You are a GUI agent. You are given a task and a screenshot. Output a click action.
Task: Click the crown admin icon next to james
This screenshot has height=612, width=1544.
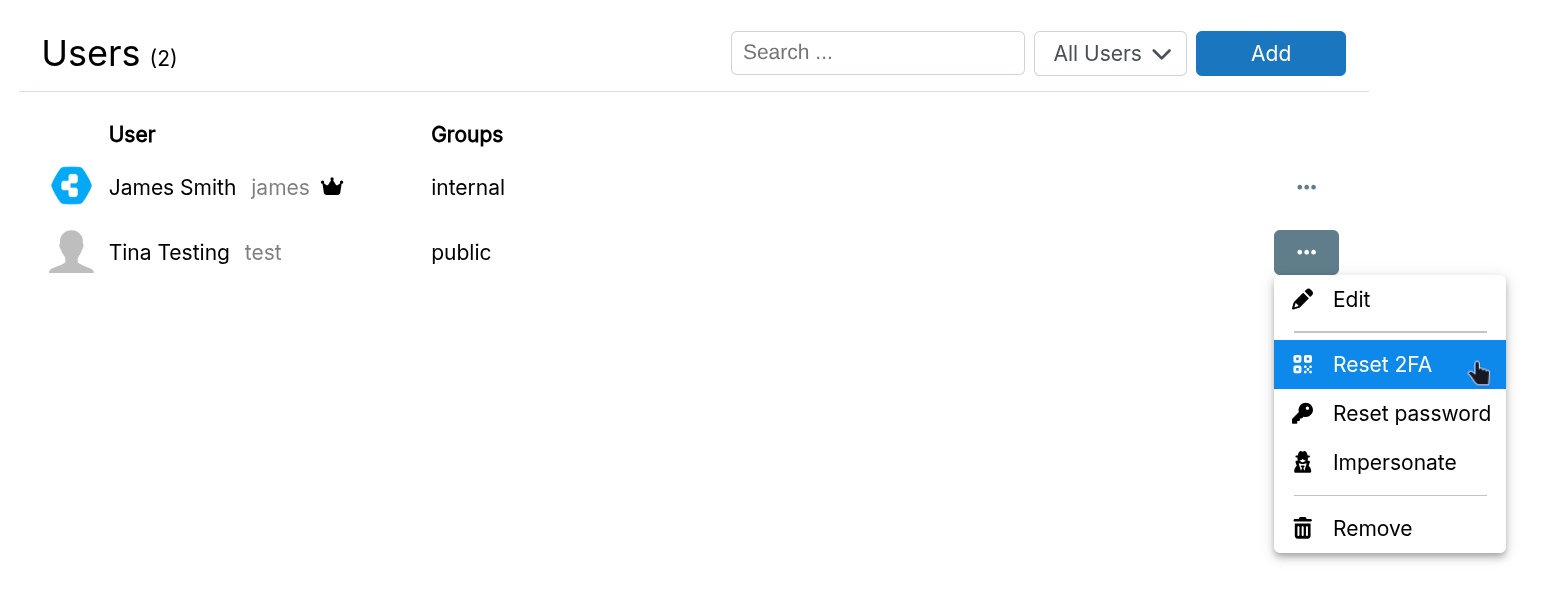pos(332,188)
